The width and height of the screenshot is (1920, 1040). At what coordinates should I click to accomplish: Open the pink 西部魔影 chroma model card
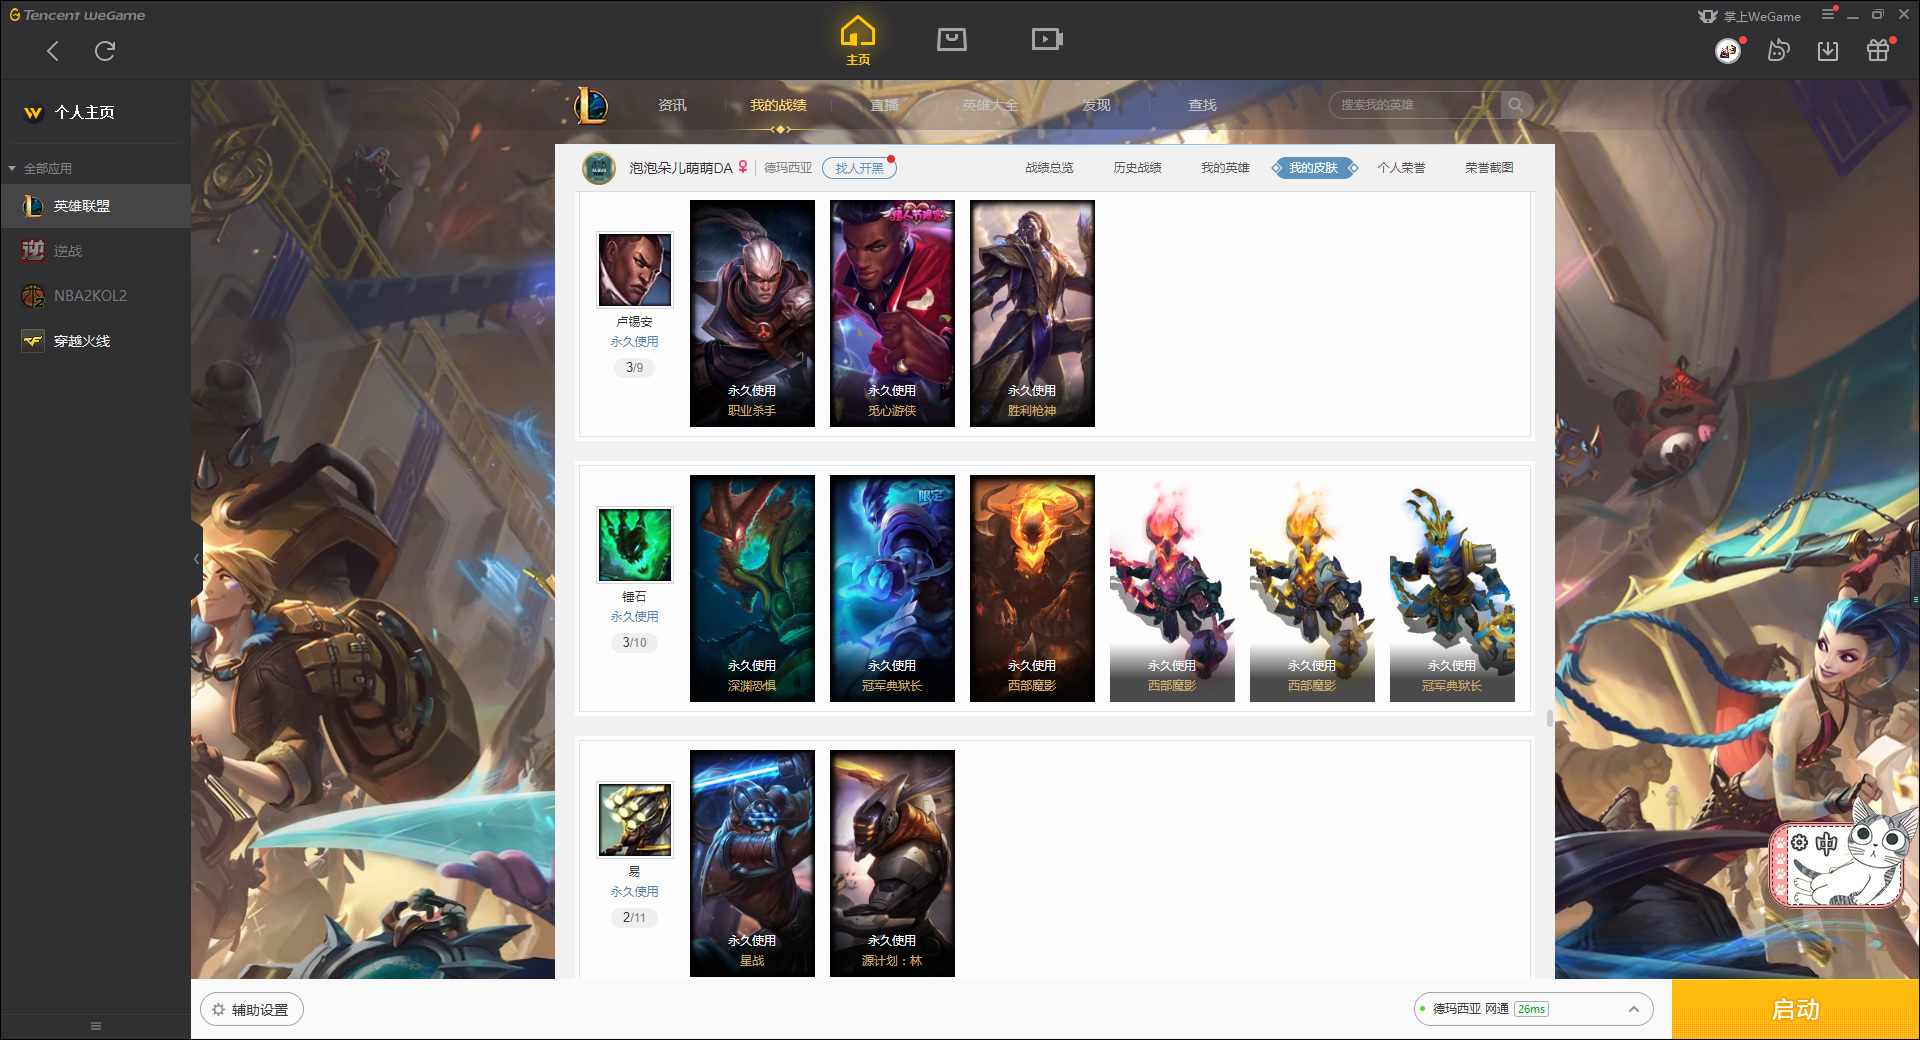[1172, 588]
